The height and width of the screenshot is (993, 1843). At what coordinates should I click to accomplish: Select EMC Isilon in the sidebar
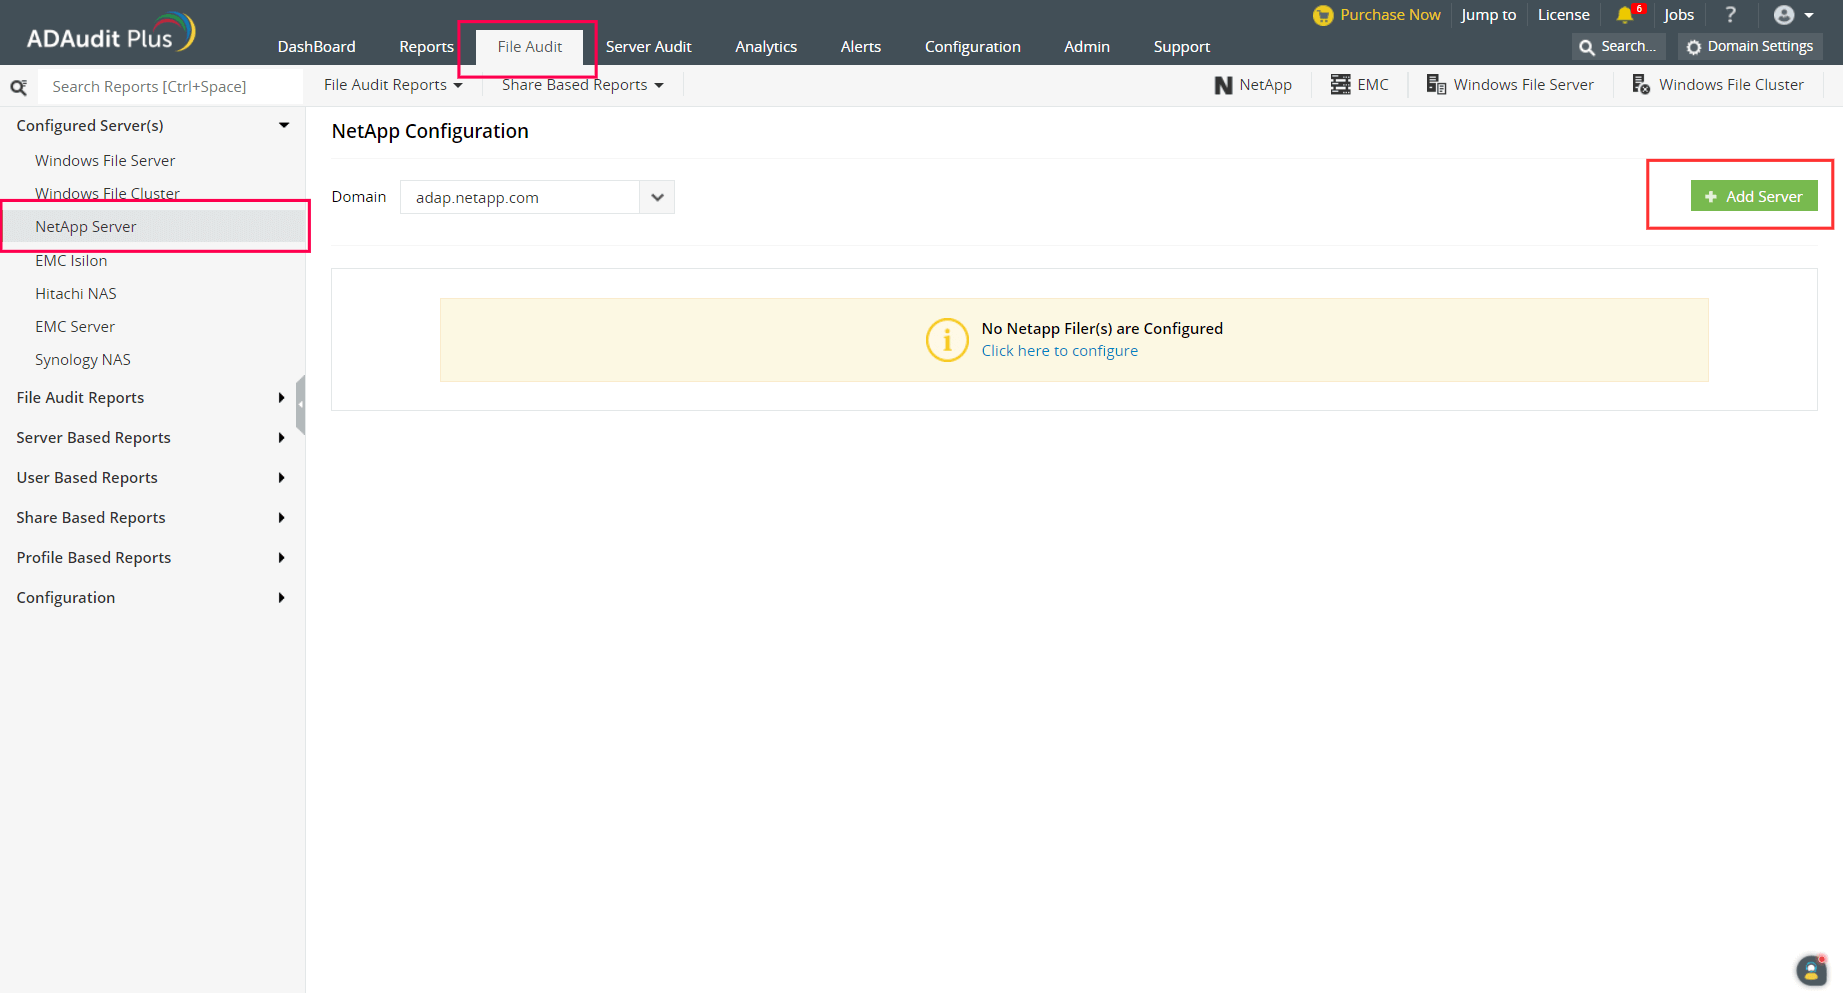pos(71,261)
